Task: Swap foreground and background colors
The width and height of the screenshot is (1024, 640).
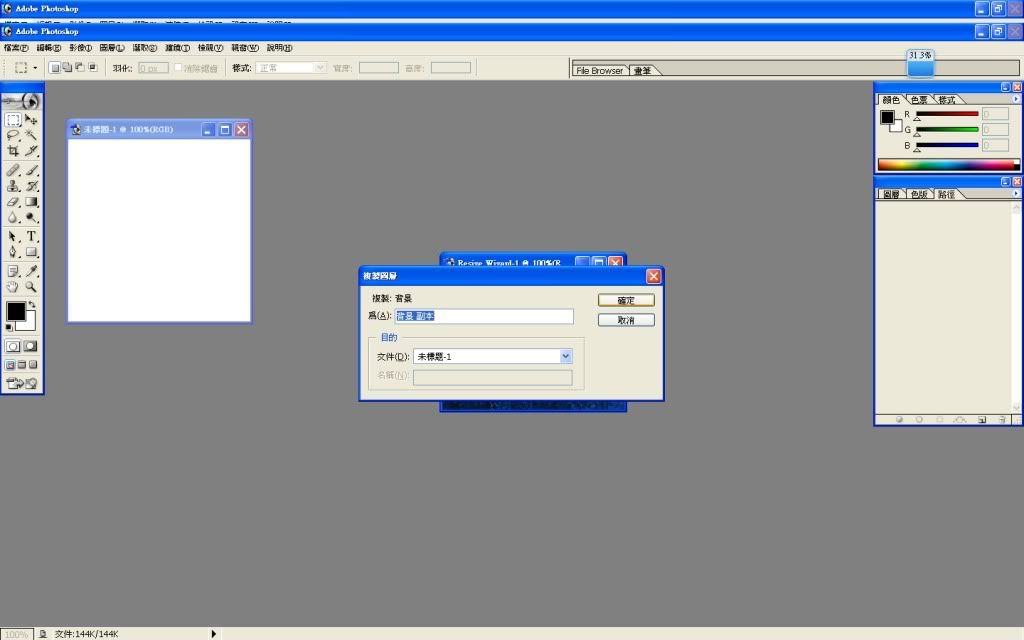Action: pyautogui.click(x=31, y=304)
